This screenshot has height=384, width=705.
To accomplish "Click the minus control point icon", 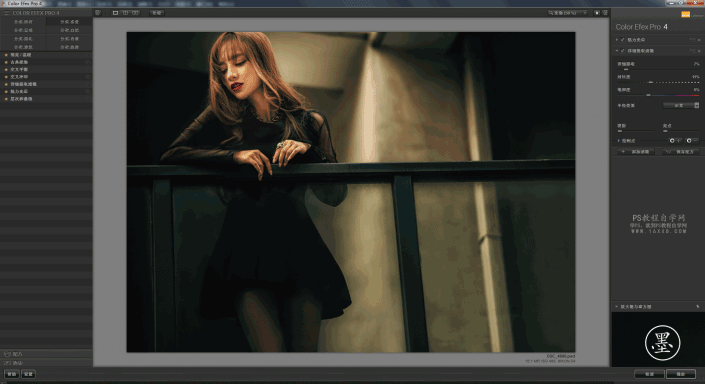I will pos(691,141).
